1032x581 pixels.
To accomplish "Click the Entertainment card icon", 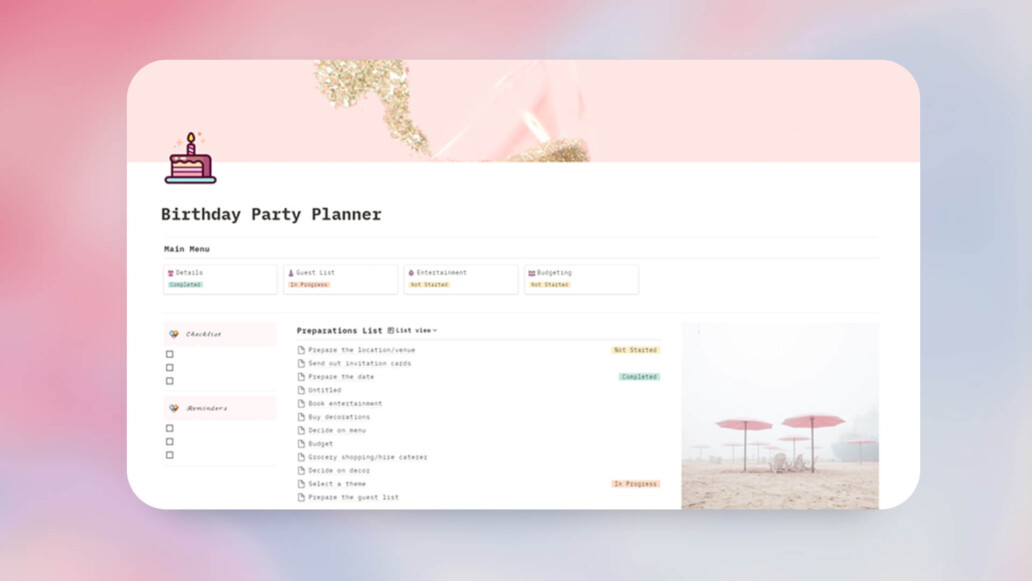I will [411, 272].
